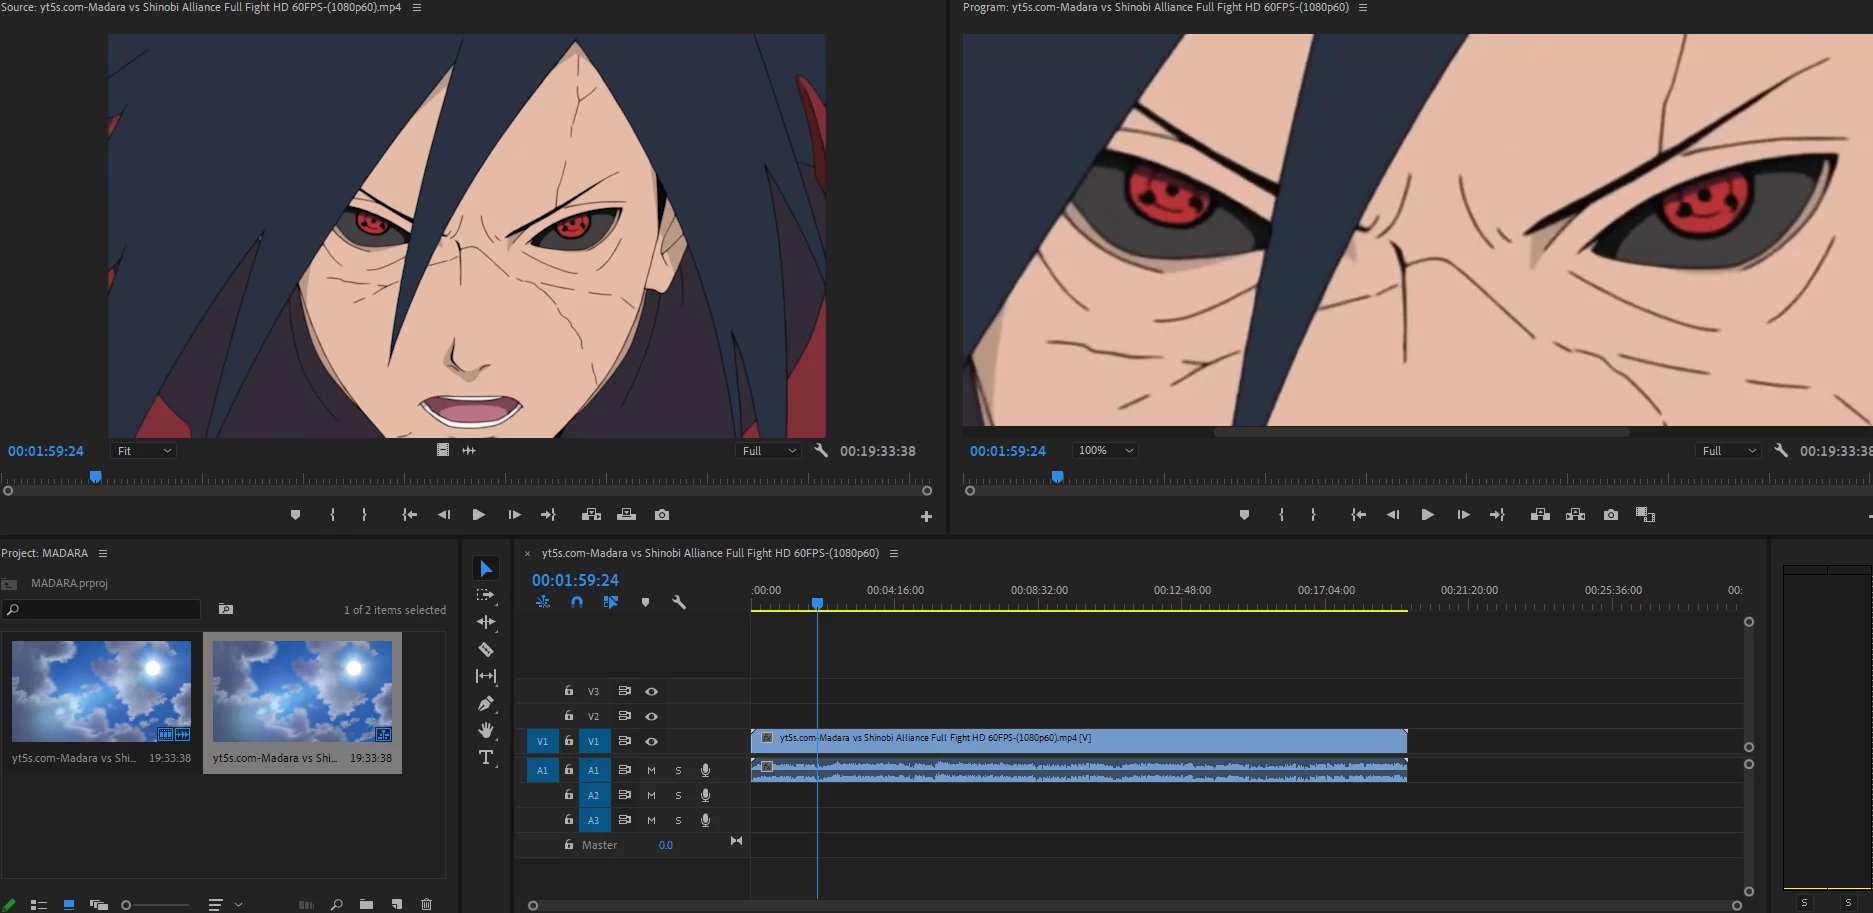Open Source monitor settings wrench
This screenshot has width=1873, height=913.
tap(821, 450)
